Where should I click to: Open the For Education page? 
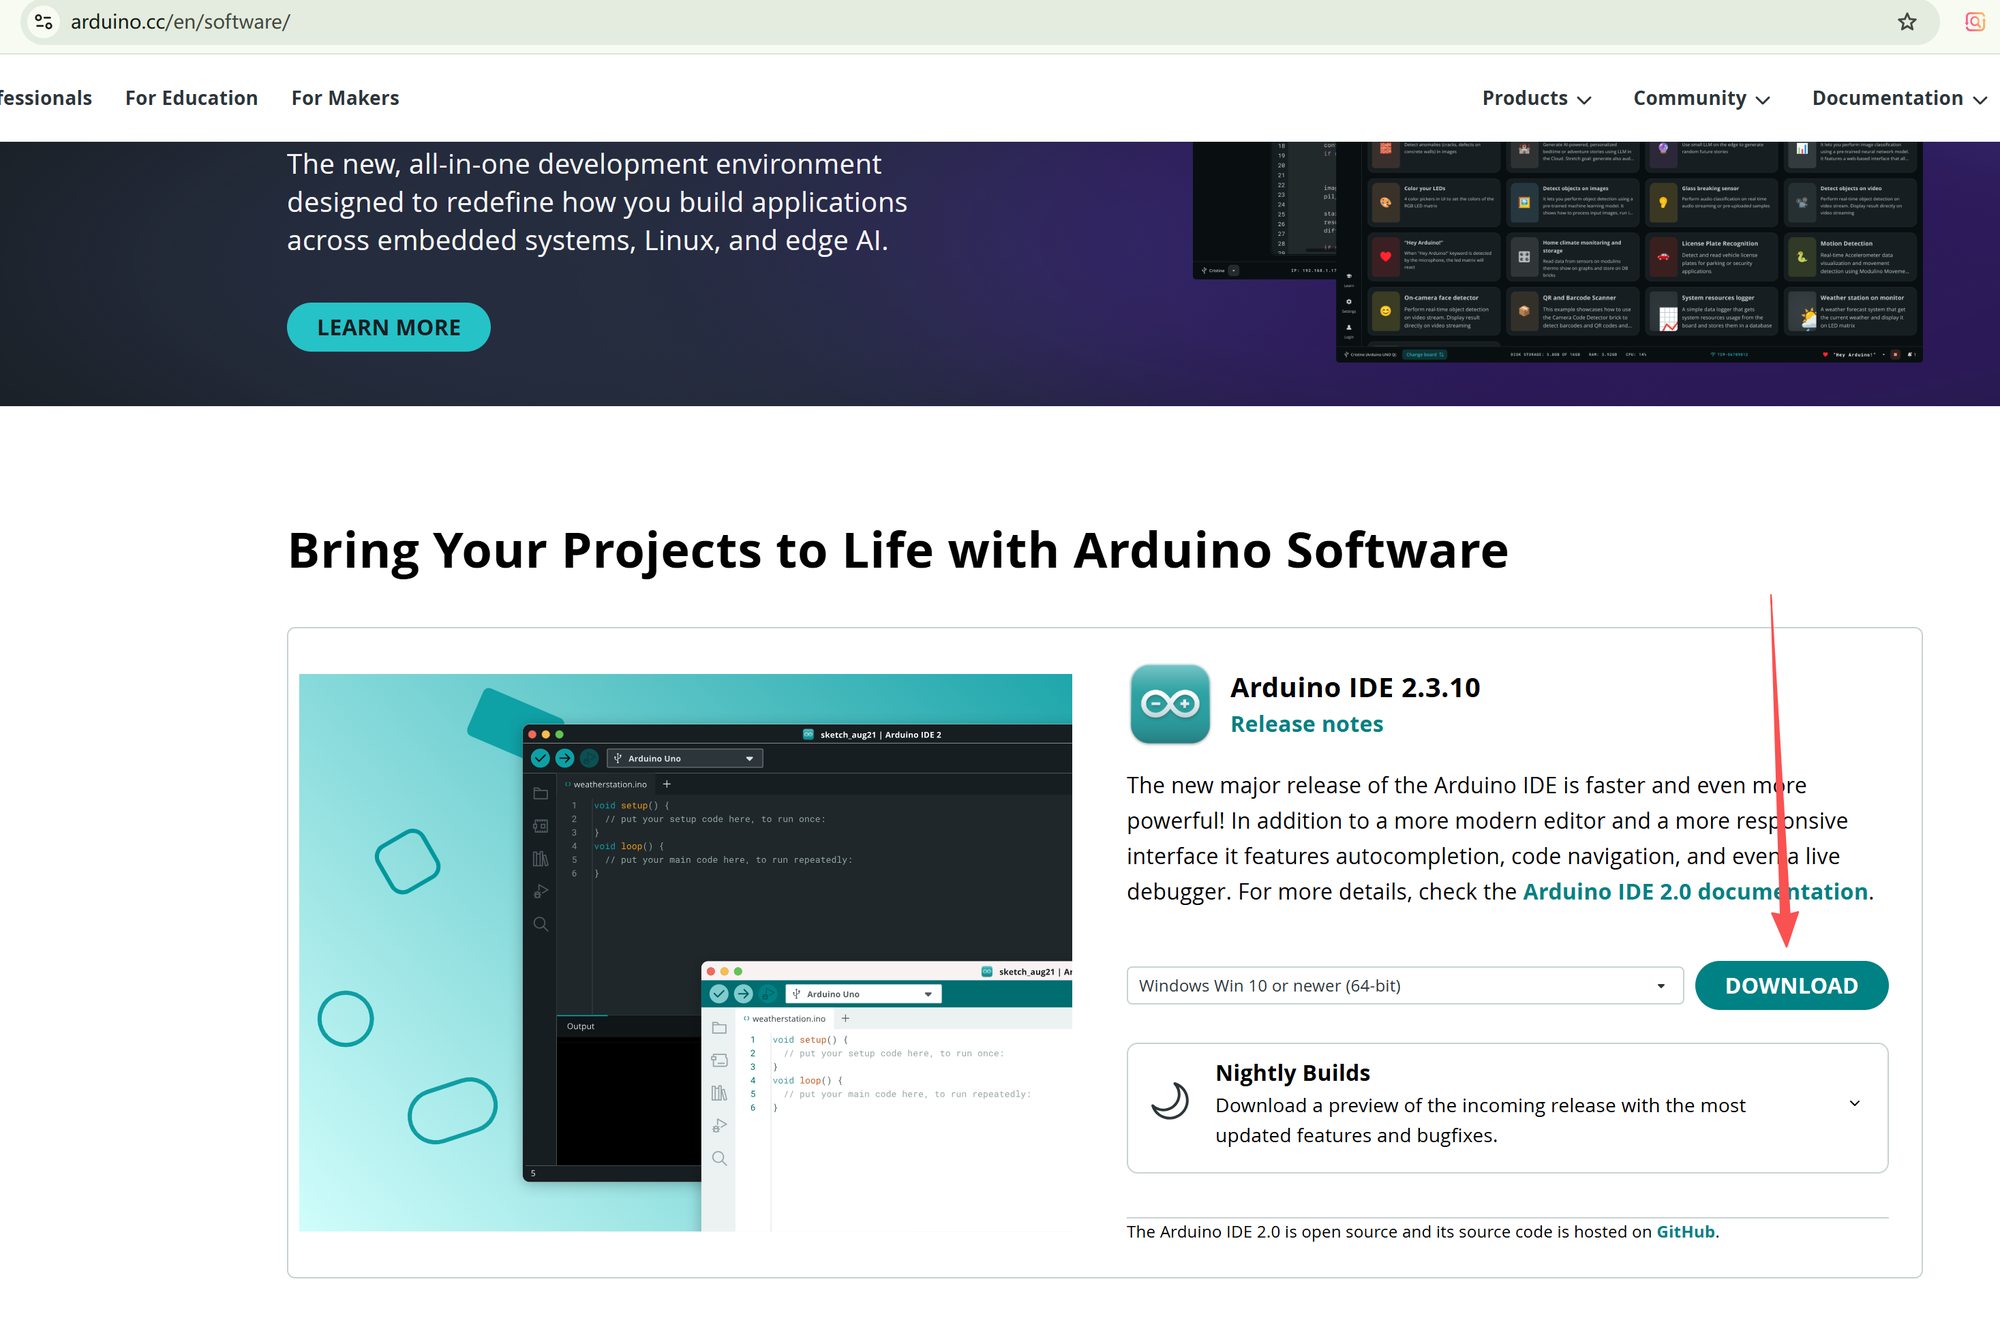coord(192,98)
